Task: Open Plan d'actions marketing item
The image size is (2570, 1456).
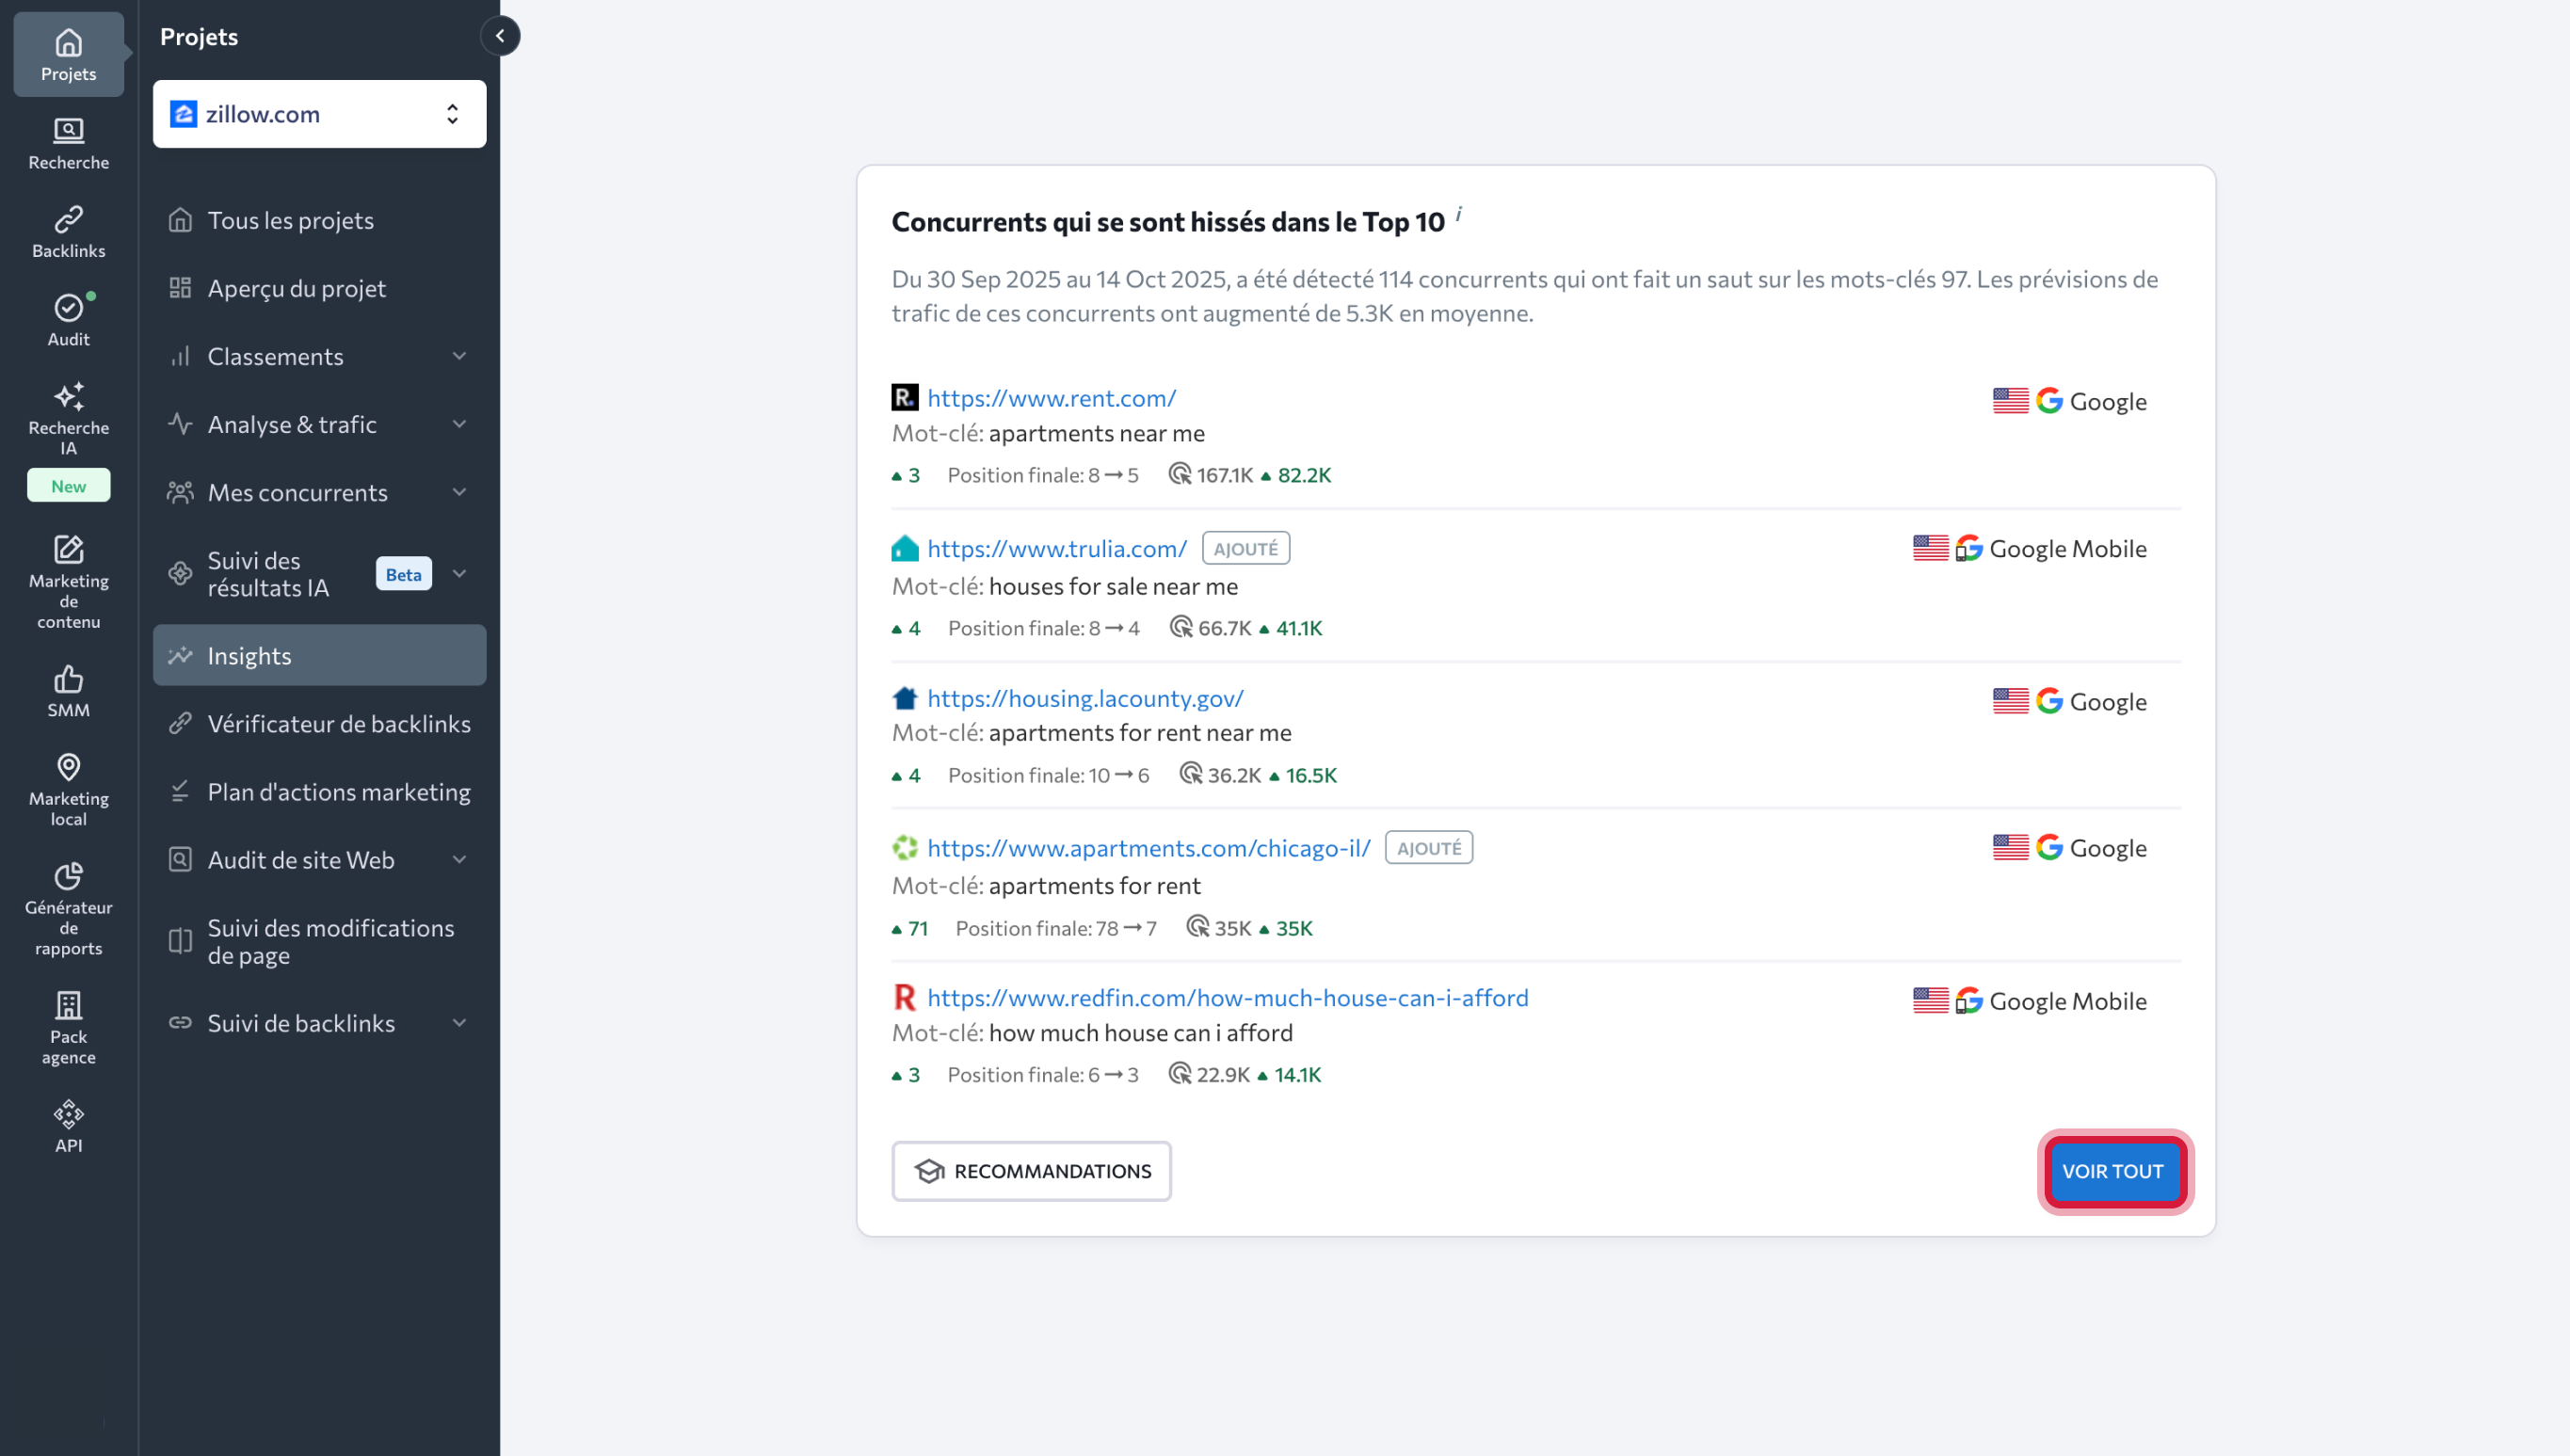Action: click(339, 791)
